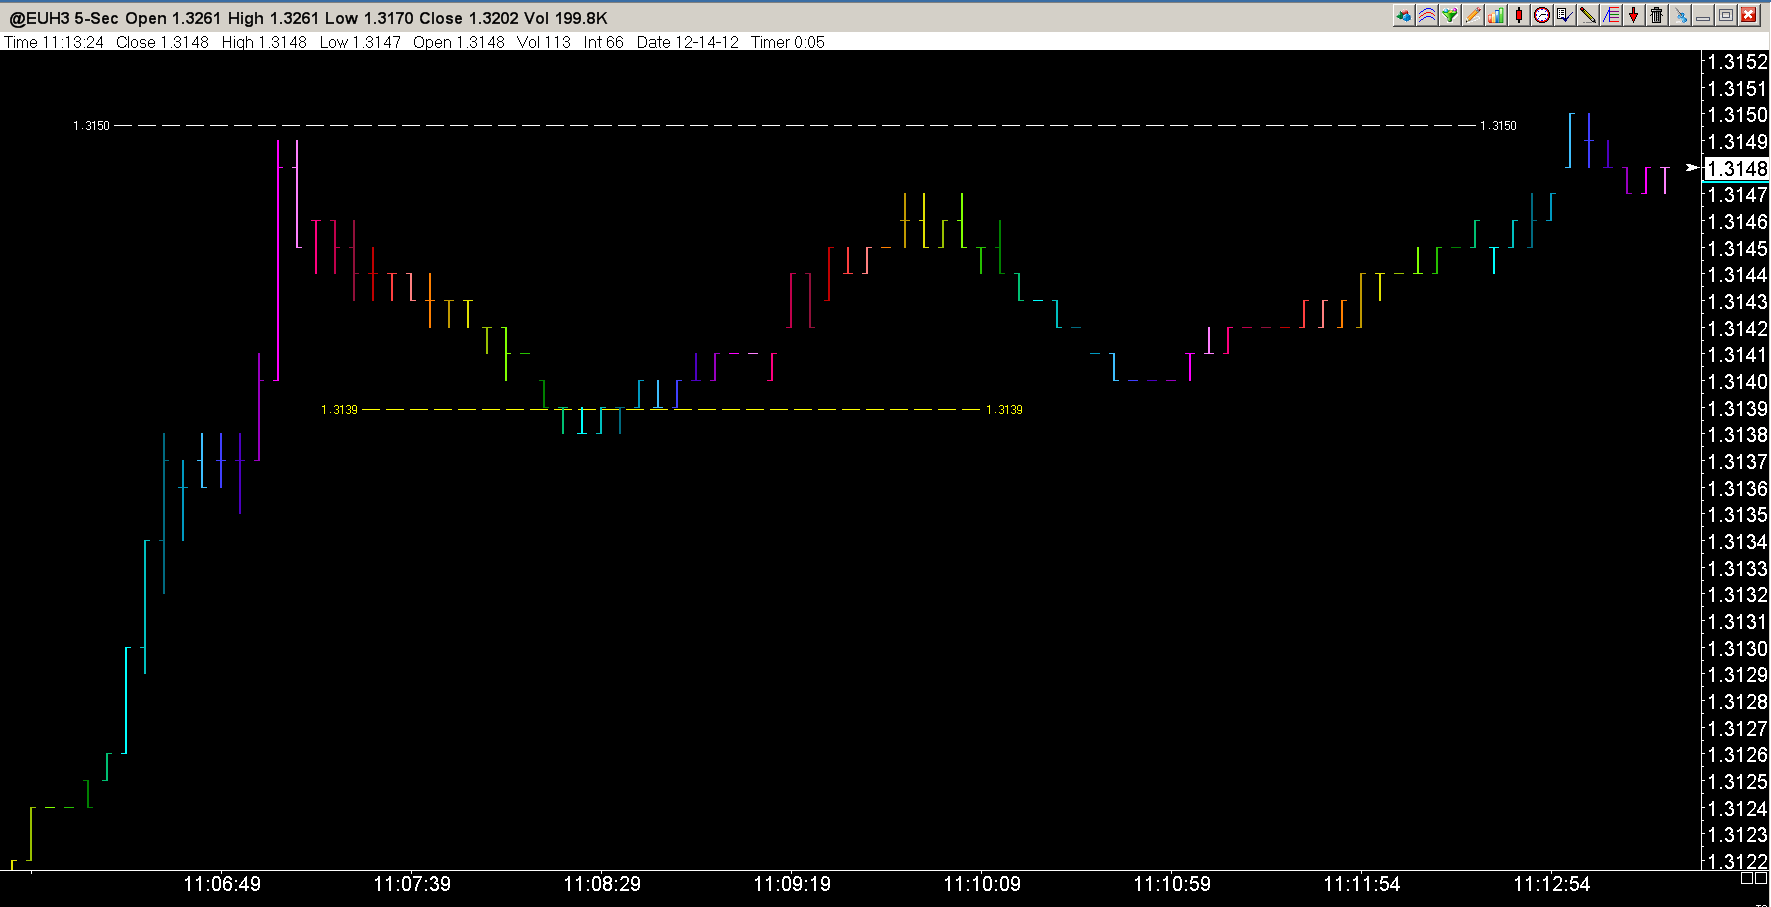Click the 'Int 66' field
The width and height of the screenshot is (1771, 907).
(604, 42)
